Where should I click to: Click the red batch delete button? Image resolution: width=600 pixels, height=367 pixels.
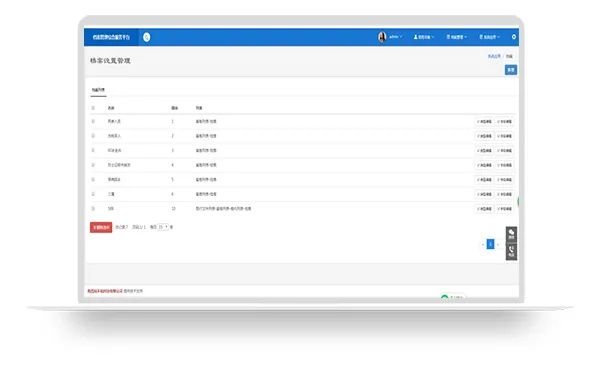point(101,227)
